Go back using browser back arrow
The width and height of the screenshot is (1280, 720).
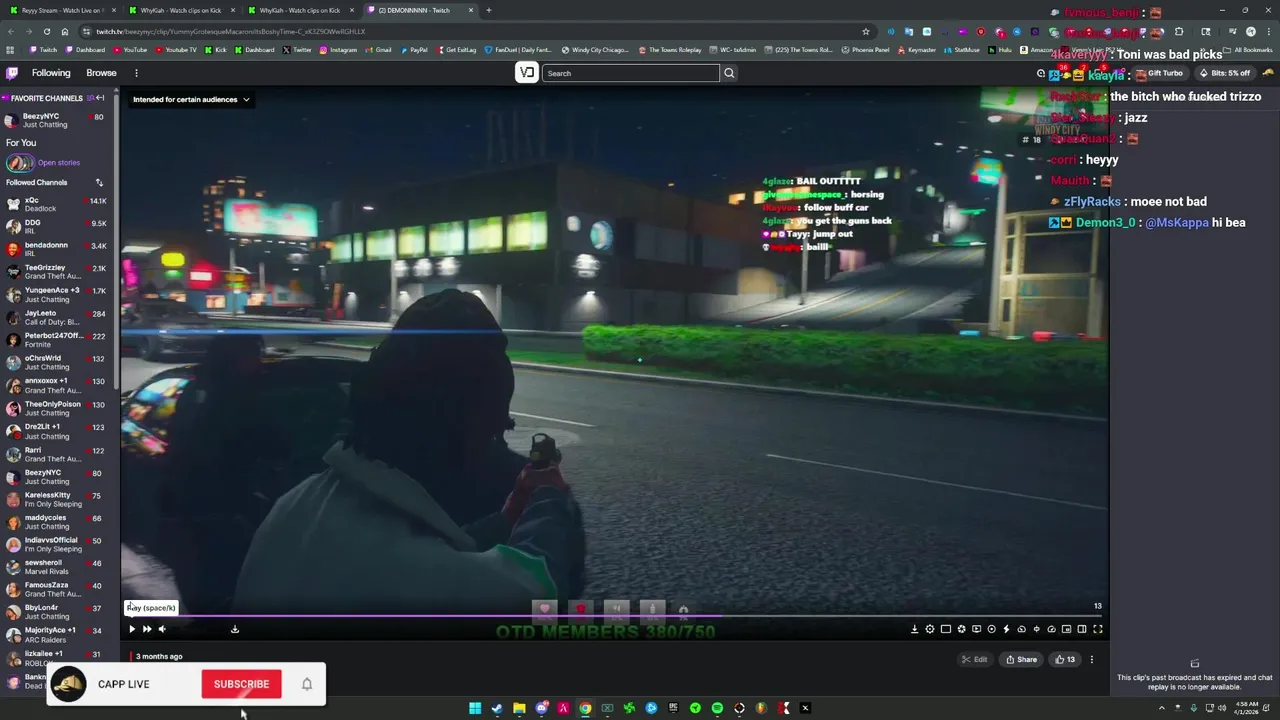[x=10, y=31]
